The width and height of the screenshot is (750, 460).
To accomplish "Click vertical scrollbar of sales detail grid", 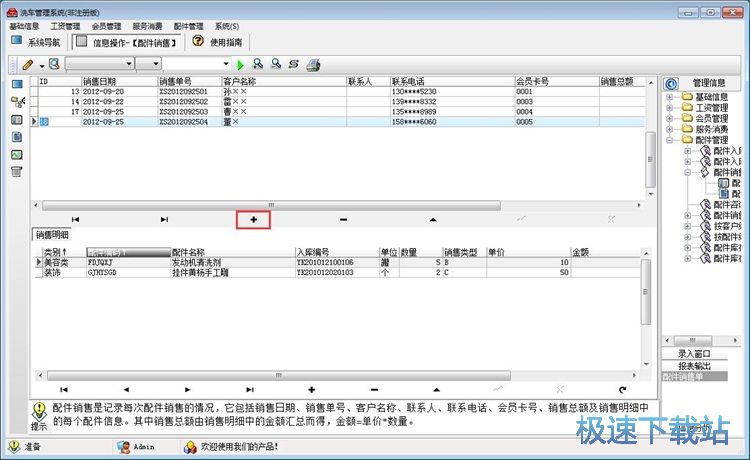I will pyautogui.click(x=646, y=292).
